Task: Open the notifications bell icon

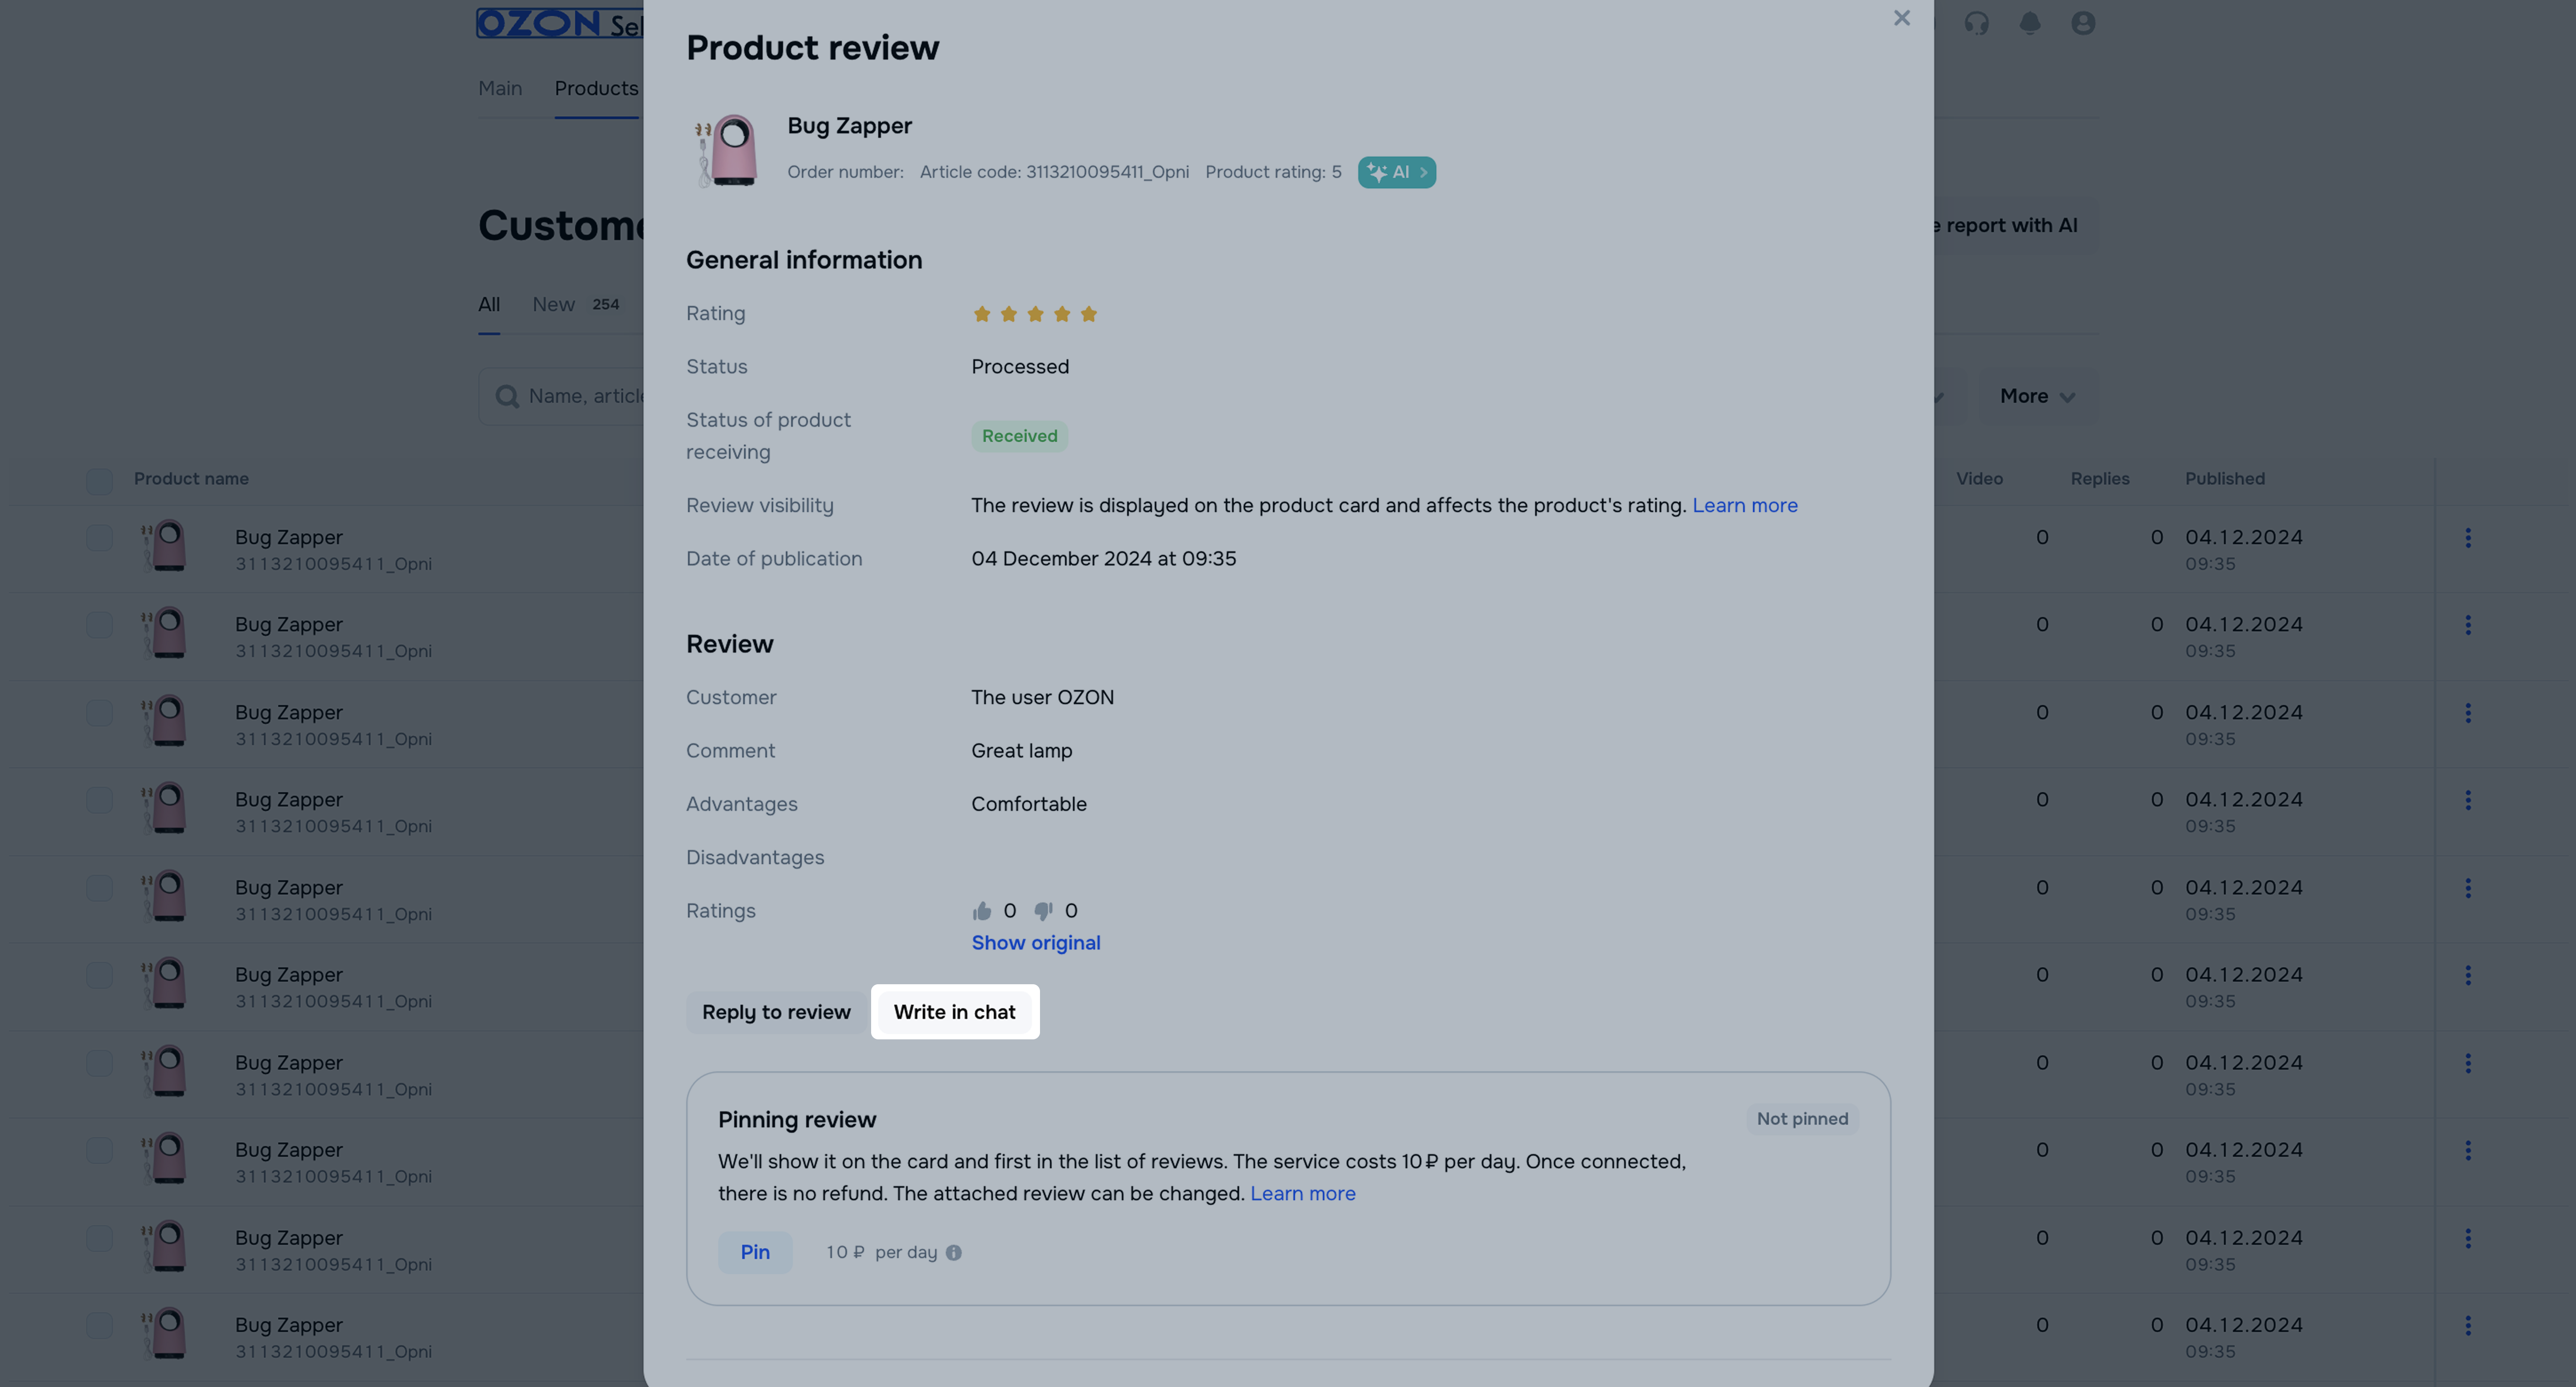Action: pyautogui.click(x=2029, y=23)
